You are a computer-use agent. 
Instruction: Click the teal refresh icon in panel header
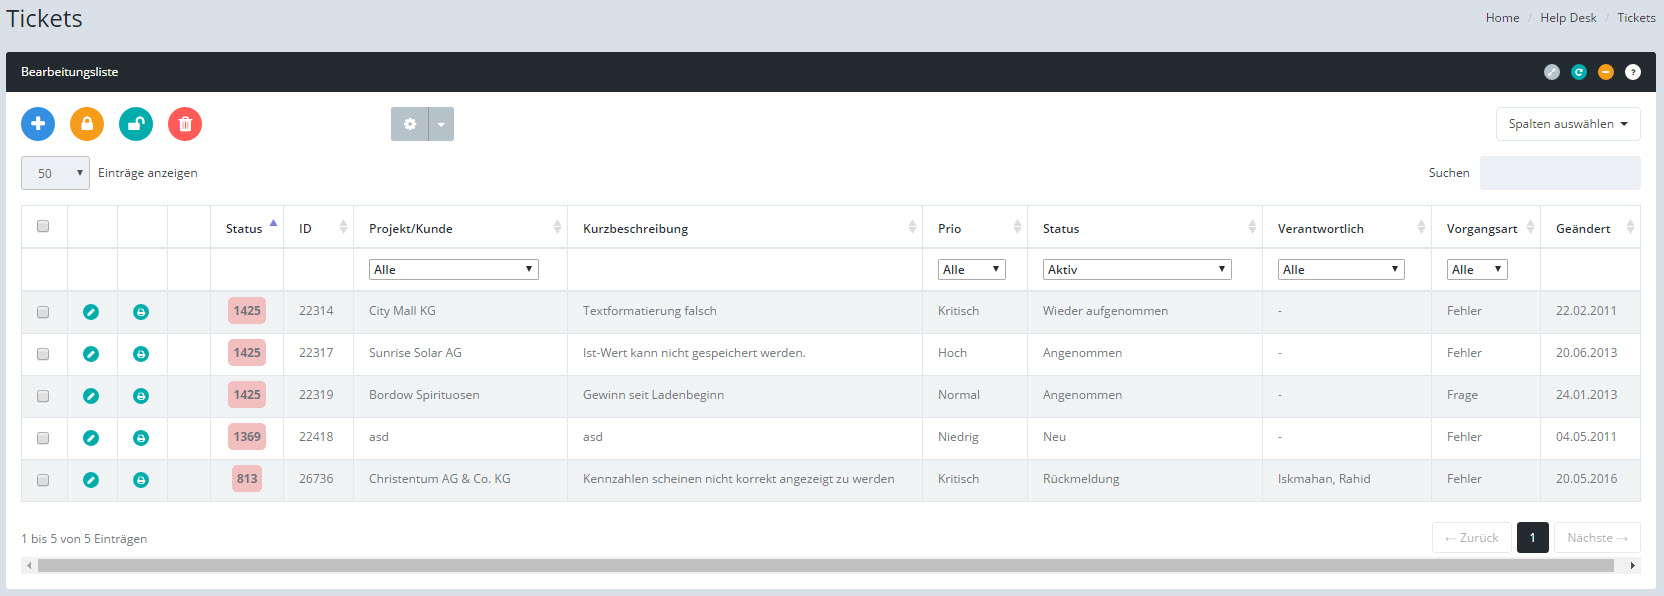coord(1579,72)
